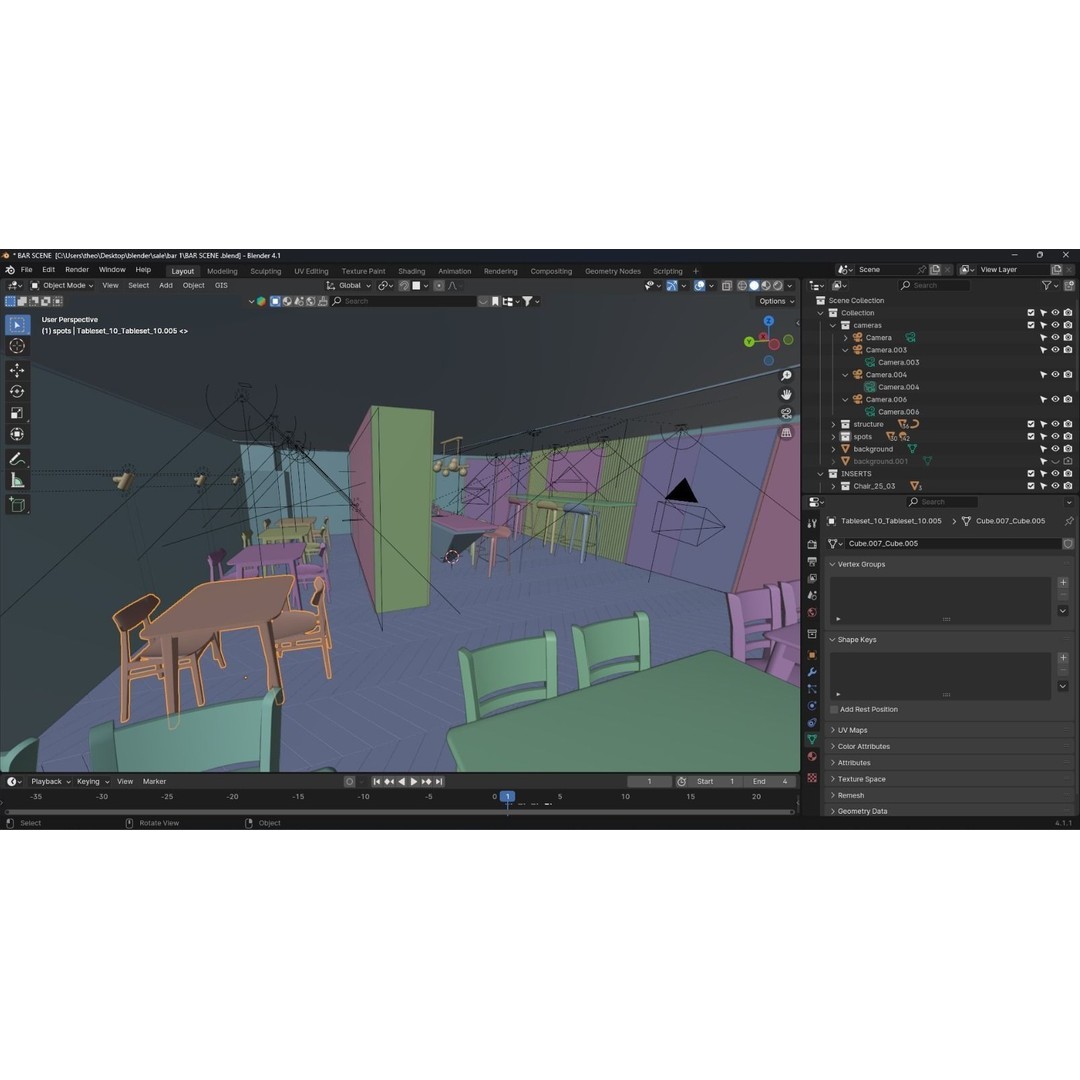1080x1080 pixels.
Task: Toggle X-ray mode in the viewport header
Action: pos(727,286)
